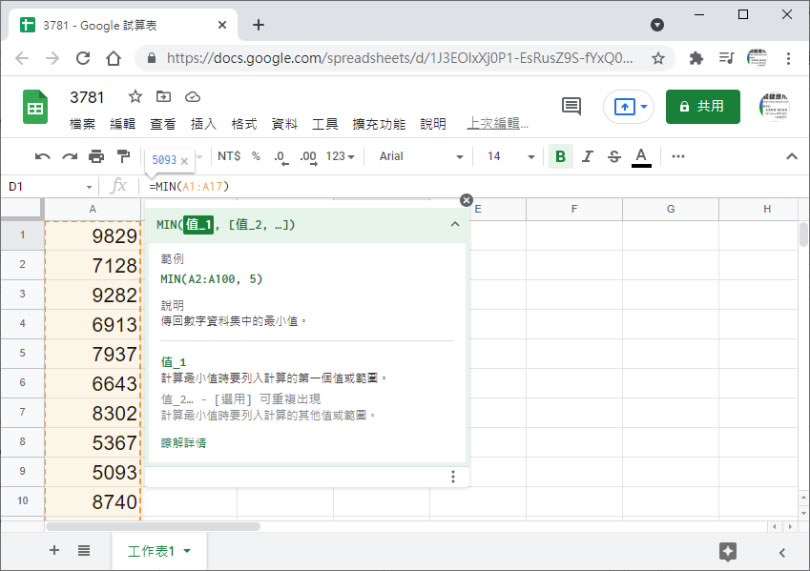
Task: Open the Chrome three-dot menu
Action: pos(788,58)
